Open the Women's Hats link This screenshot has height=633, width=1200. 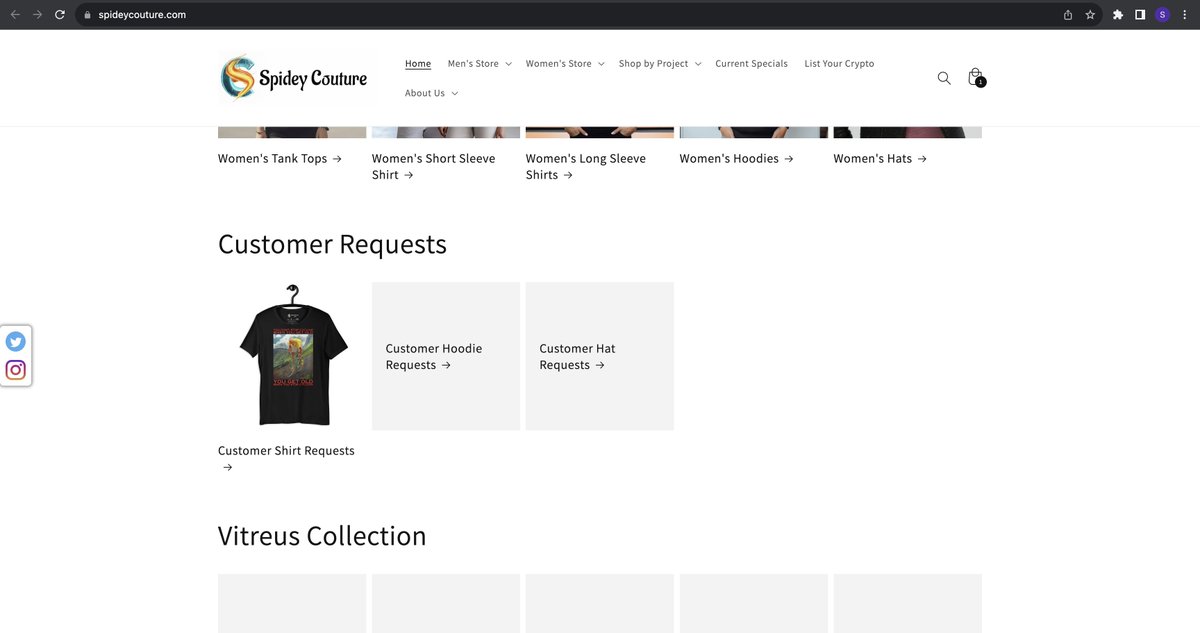(880, 158)
